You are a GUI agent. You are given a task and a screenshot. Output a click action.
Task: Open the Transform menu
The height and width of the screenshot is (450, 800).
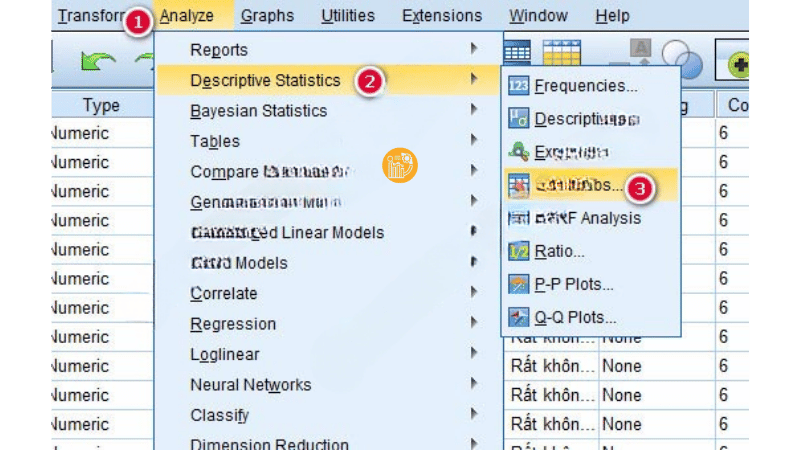click(90, 16)
